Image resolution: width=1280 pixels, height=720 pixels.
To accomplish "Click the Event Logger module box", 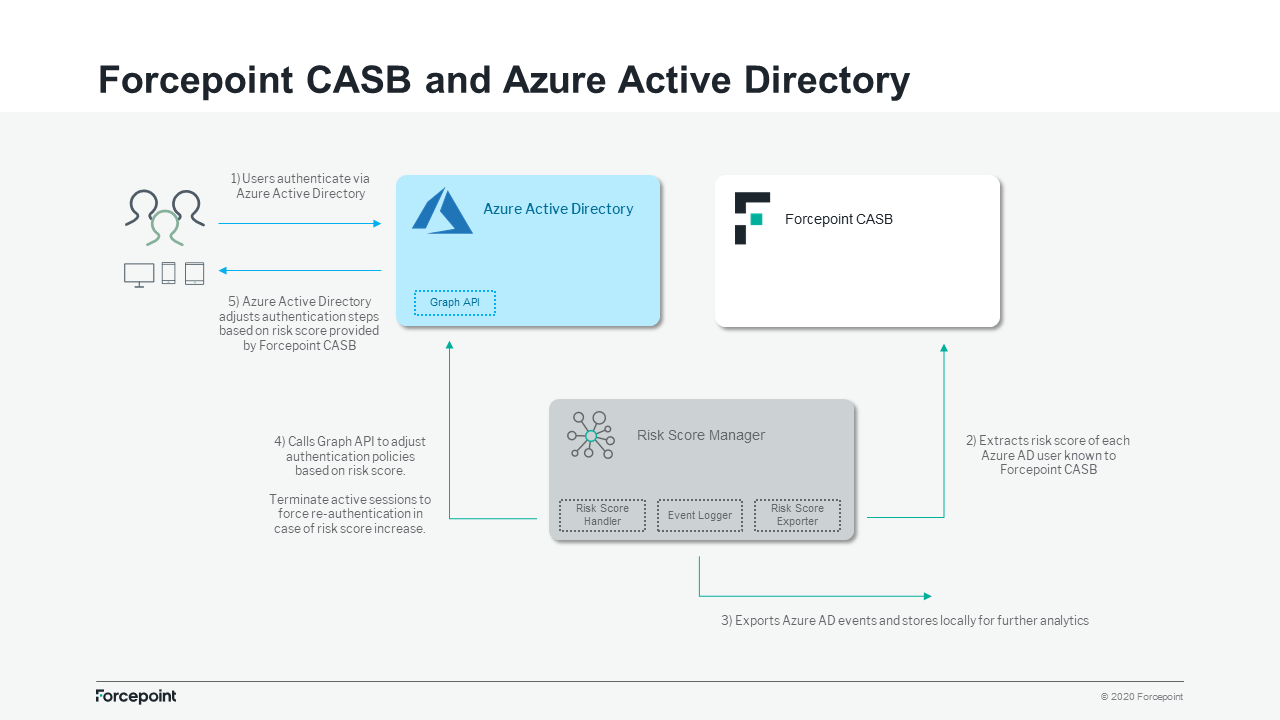I will [x=700, y=515].
